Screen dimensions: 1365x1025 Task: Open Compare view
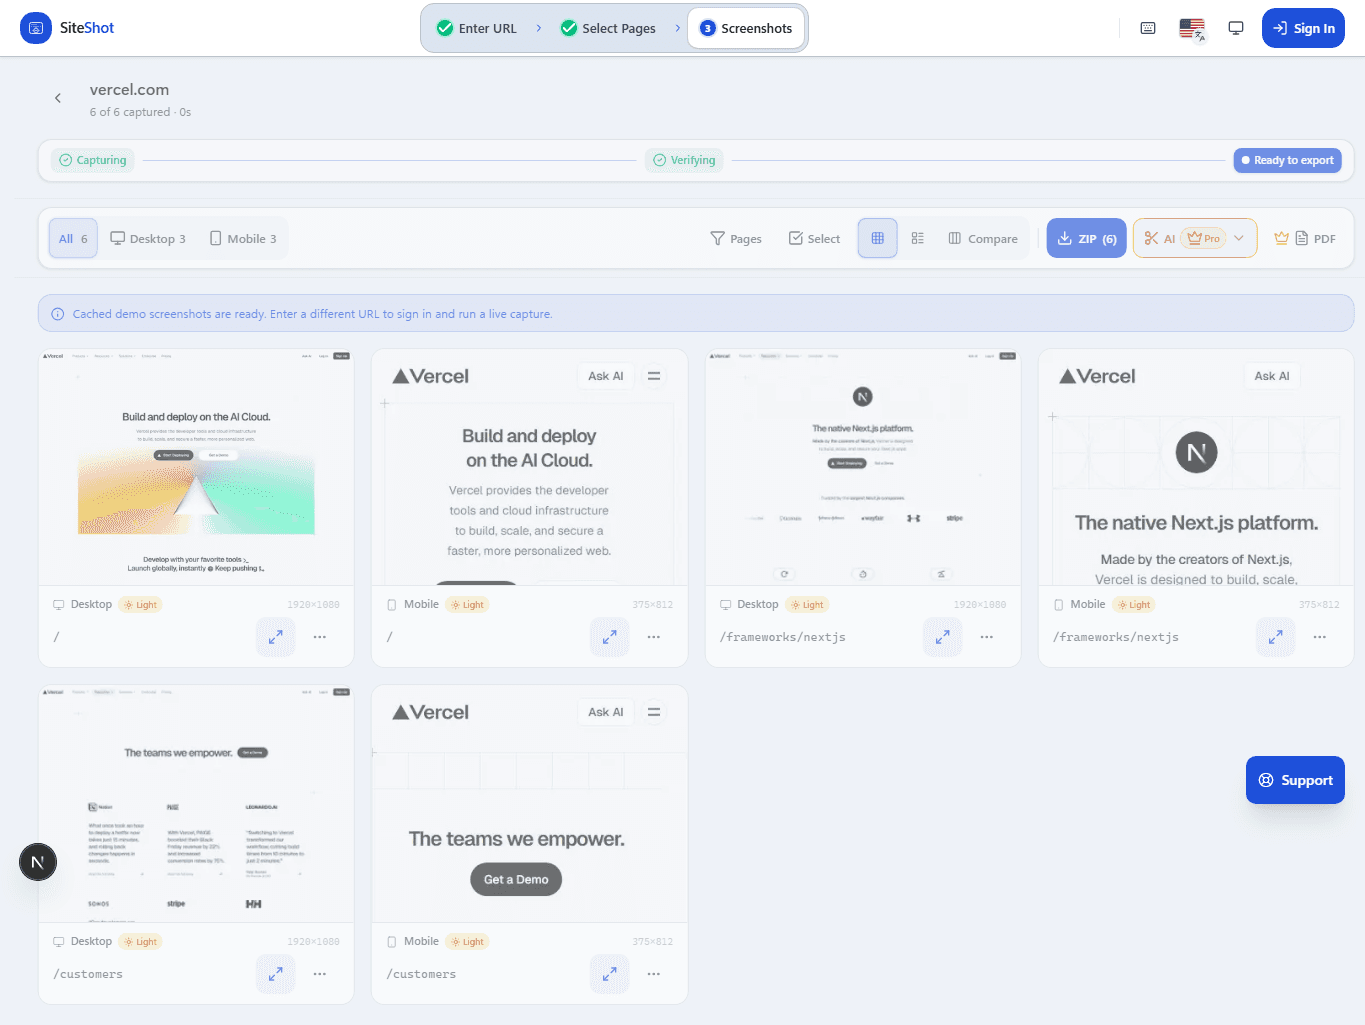tap(983, 238)
